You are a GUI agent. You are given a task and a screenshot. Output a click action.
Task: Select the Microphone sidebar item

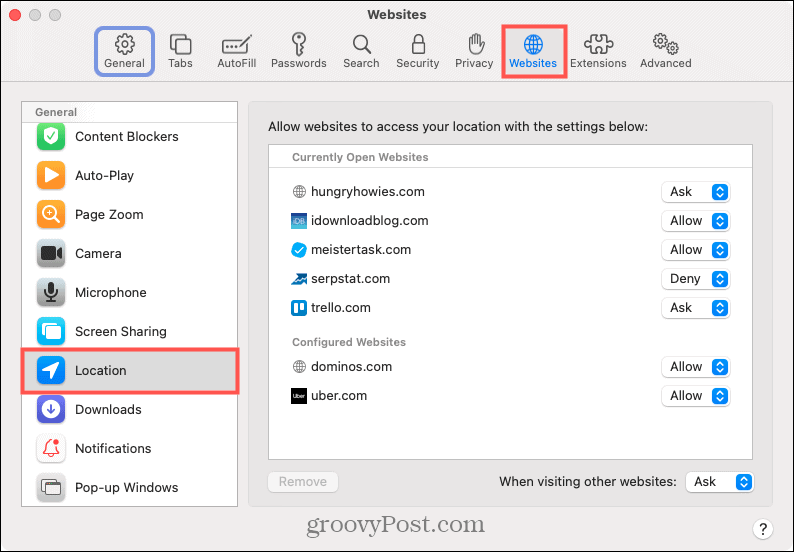(130, 292)
